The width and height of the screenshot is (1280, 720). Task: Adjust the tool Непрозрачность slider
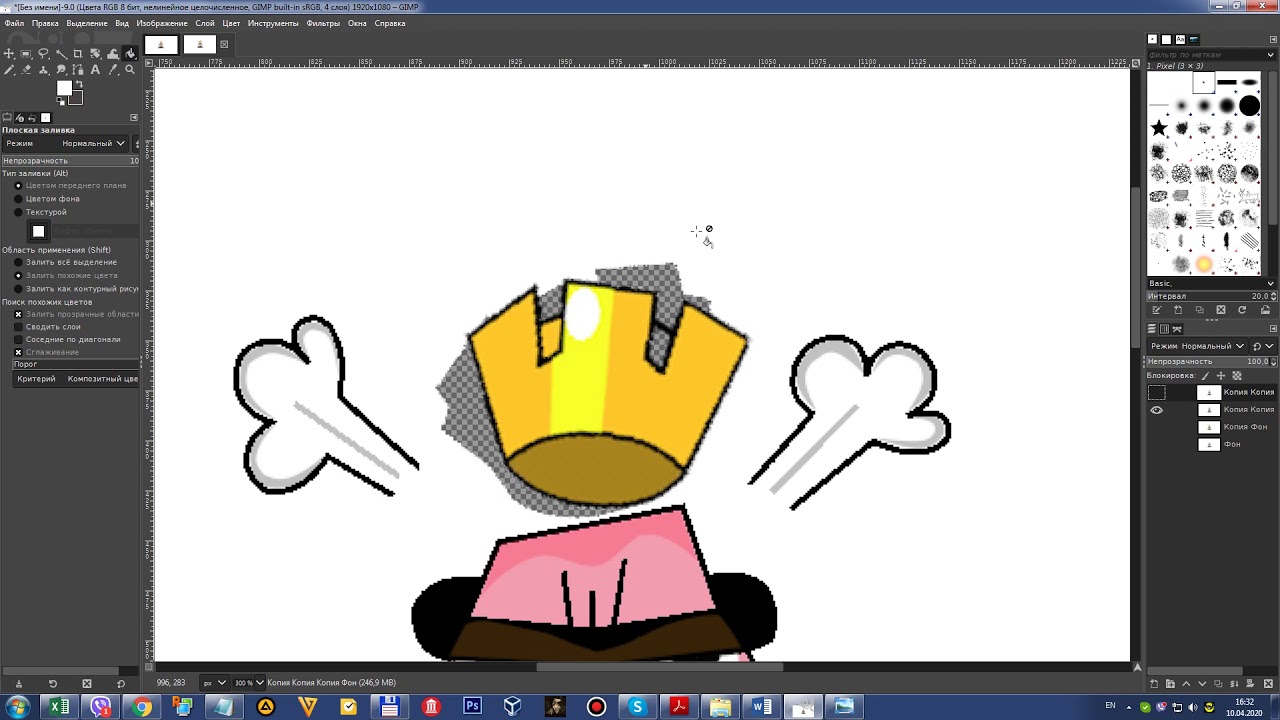(70, 161)
